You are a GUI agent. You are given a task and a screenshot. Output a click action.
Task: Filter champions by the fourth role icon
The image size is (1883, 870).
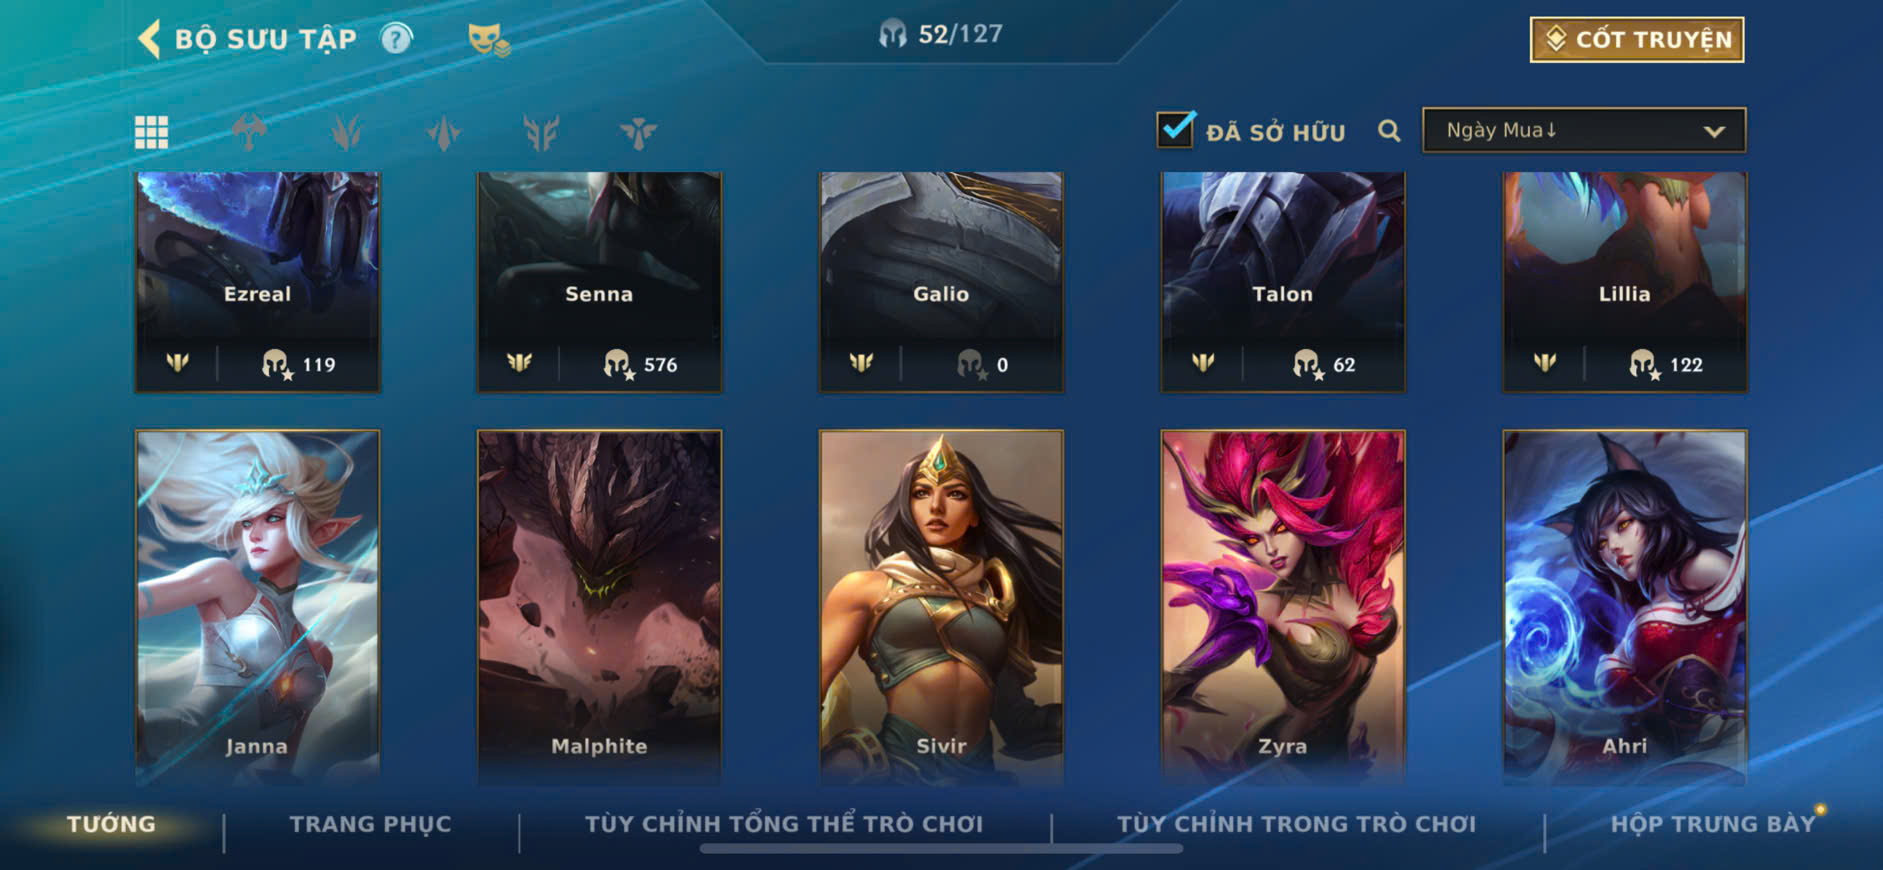coord(541,132)
